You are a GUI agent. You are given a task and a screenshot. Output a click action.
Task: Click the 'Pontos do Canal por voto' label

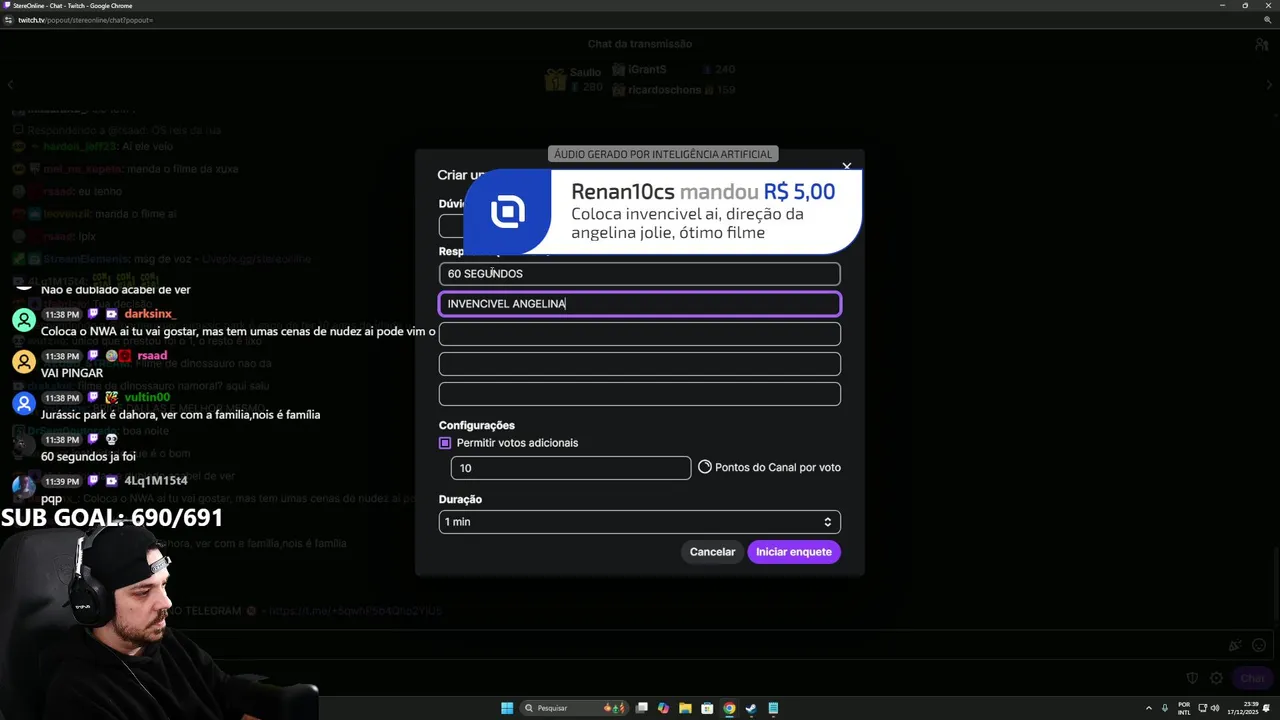pyautogui.click(x=778, y=467)
